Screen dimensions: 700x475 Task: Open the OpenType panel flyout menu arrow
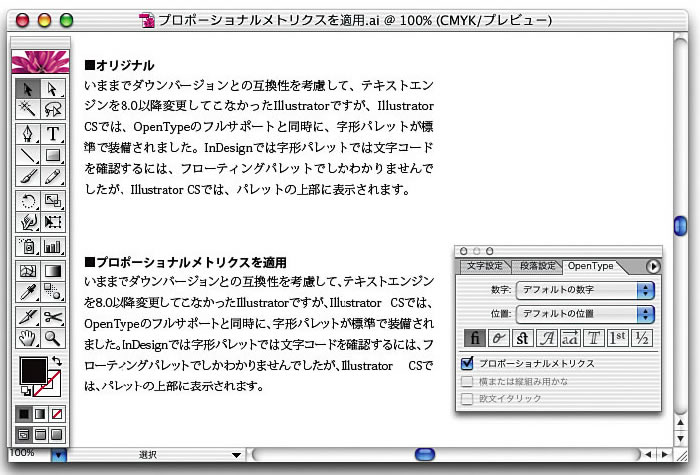[x=653, y=267]
